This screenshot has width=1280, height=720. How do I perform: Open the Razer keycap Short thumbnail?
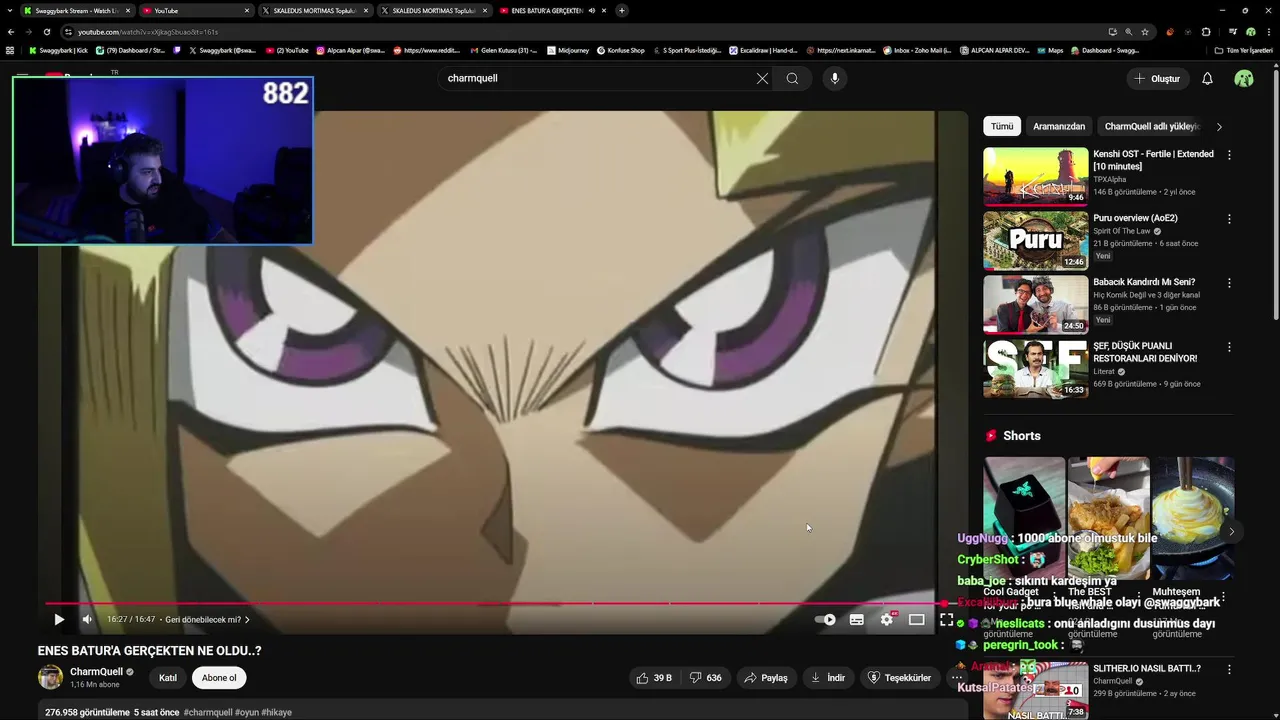point(1024,518)
